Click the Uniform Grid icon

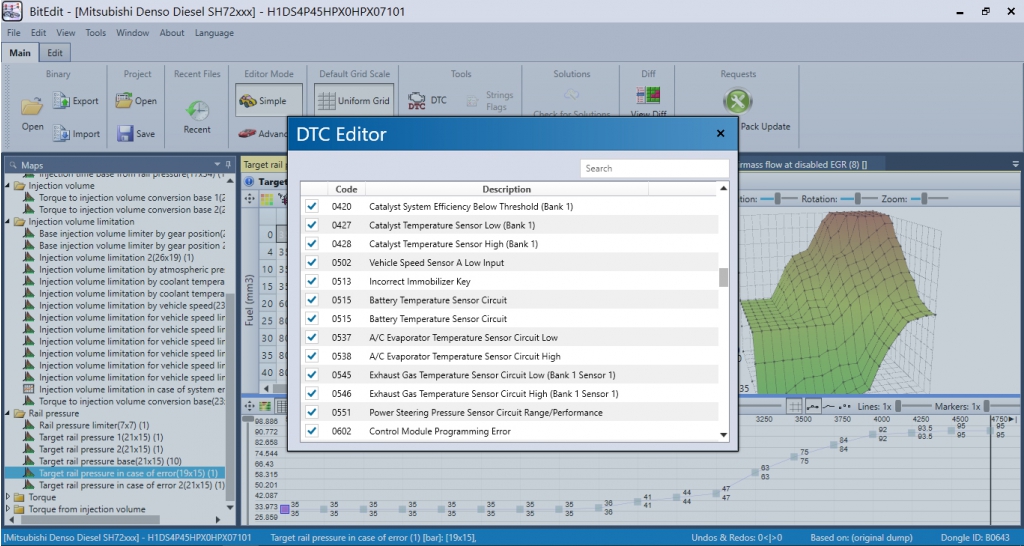tap(326, 101)
